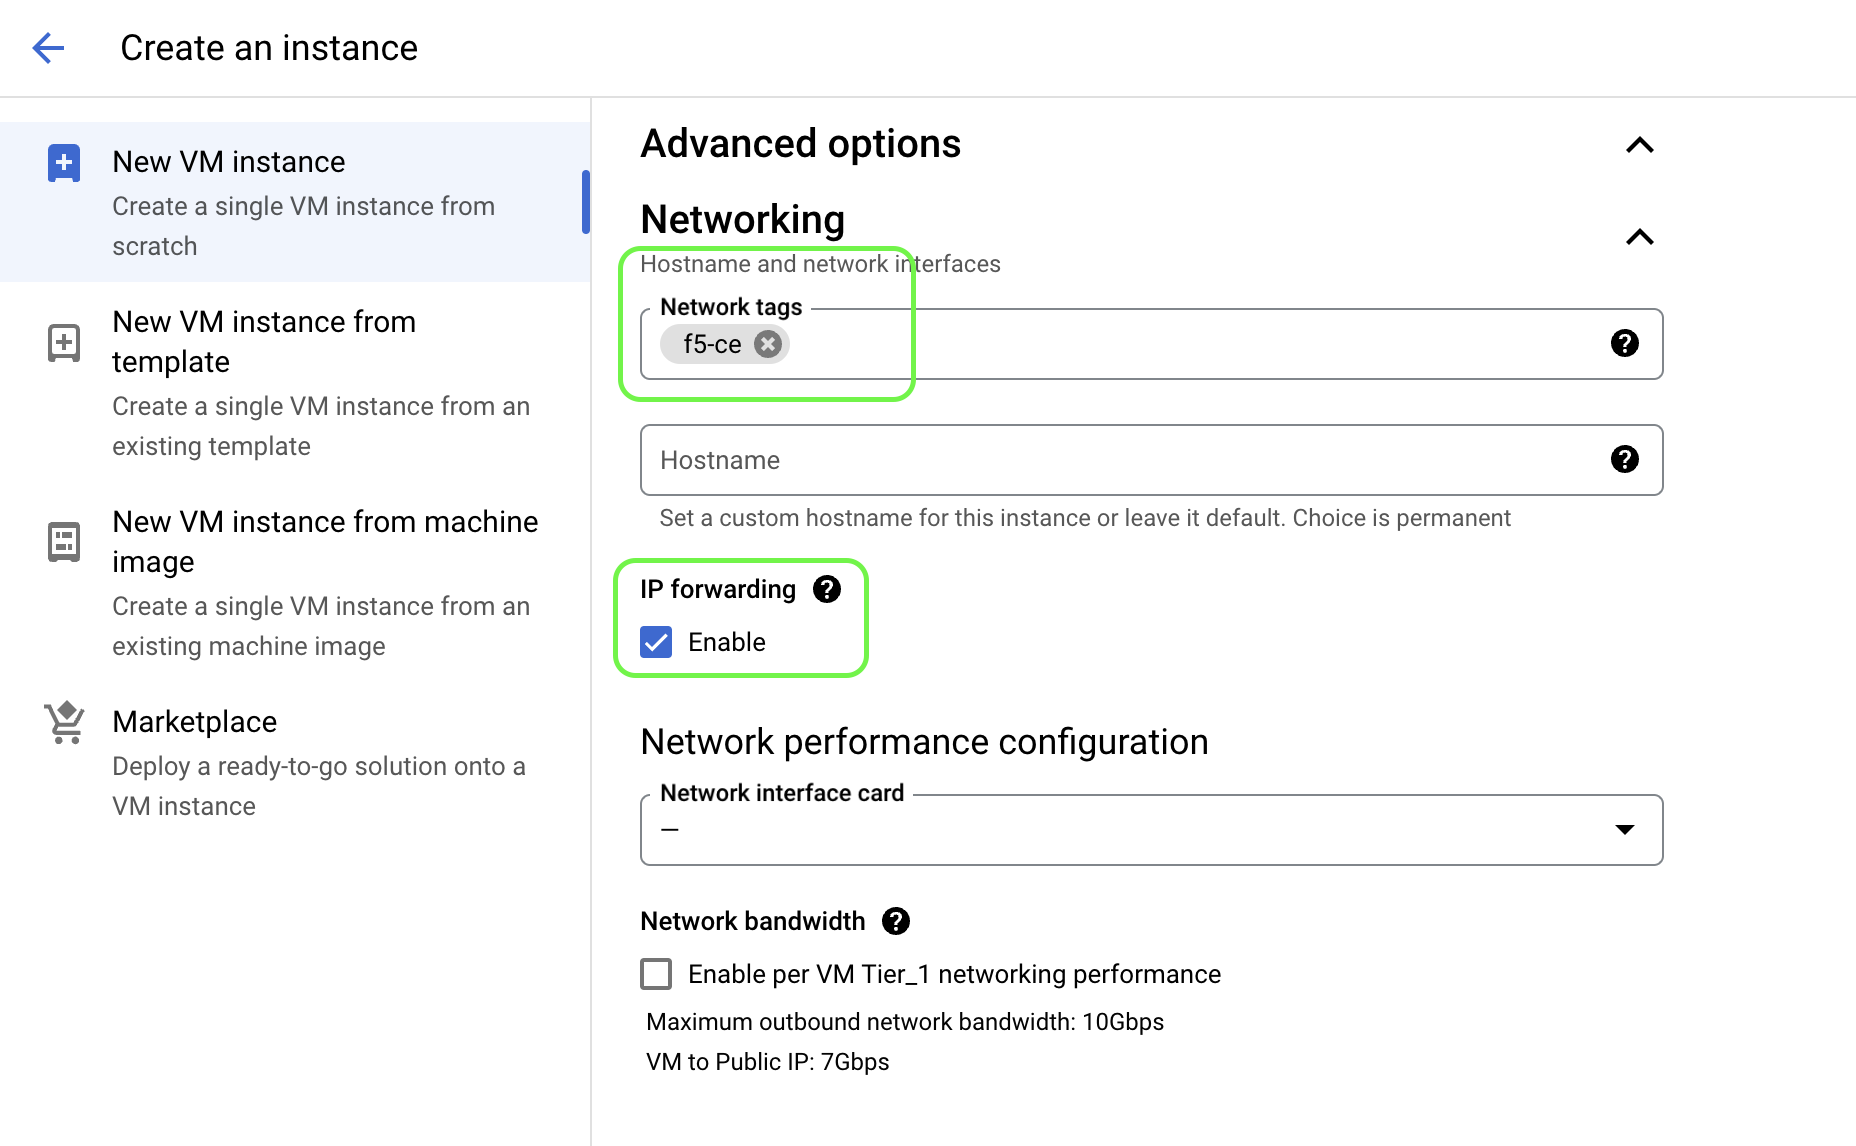This screenshot has width=1856, height=1146.
Task: Select New VM instance from template
Action: [x=264, y=341]
